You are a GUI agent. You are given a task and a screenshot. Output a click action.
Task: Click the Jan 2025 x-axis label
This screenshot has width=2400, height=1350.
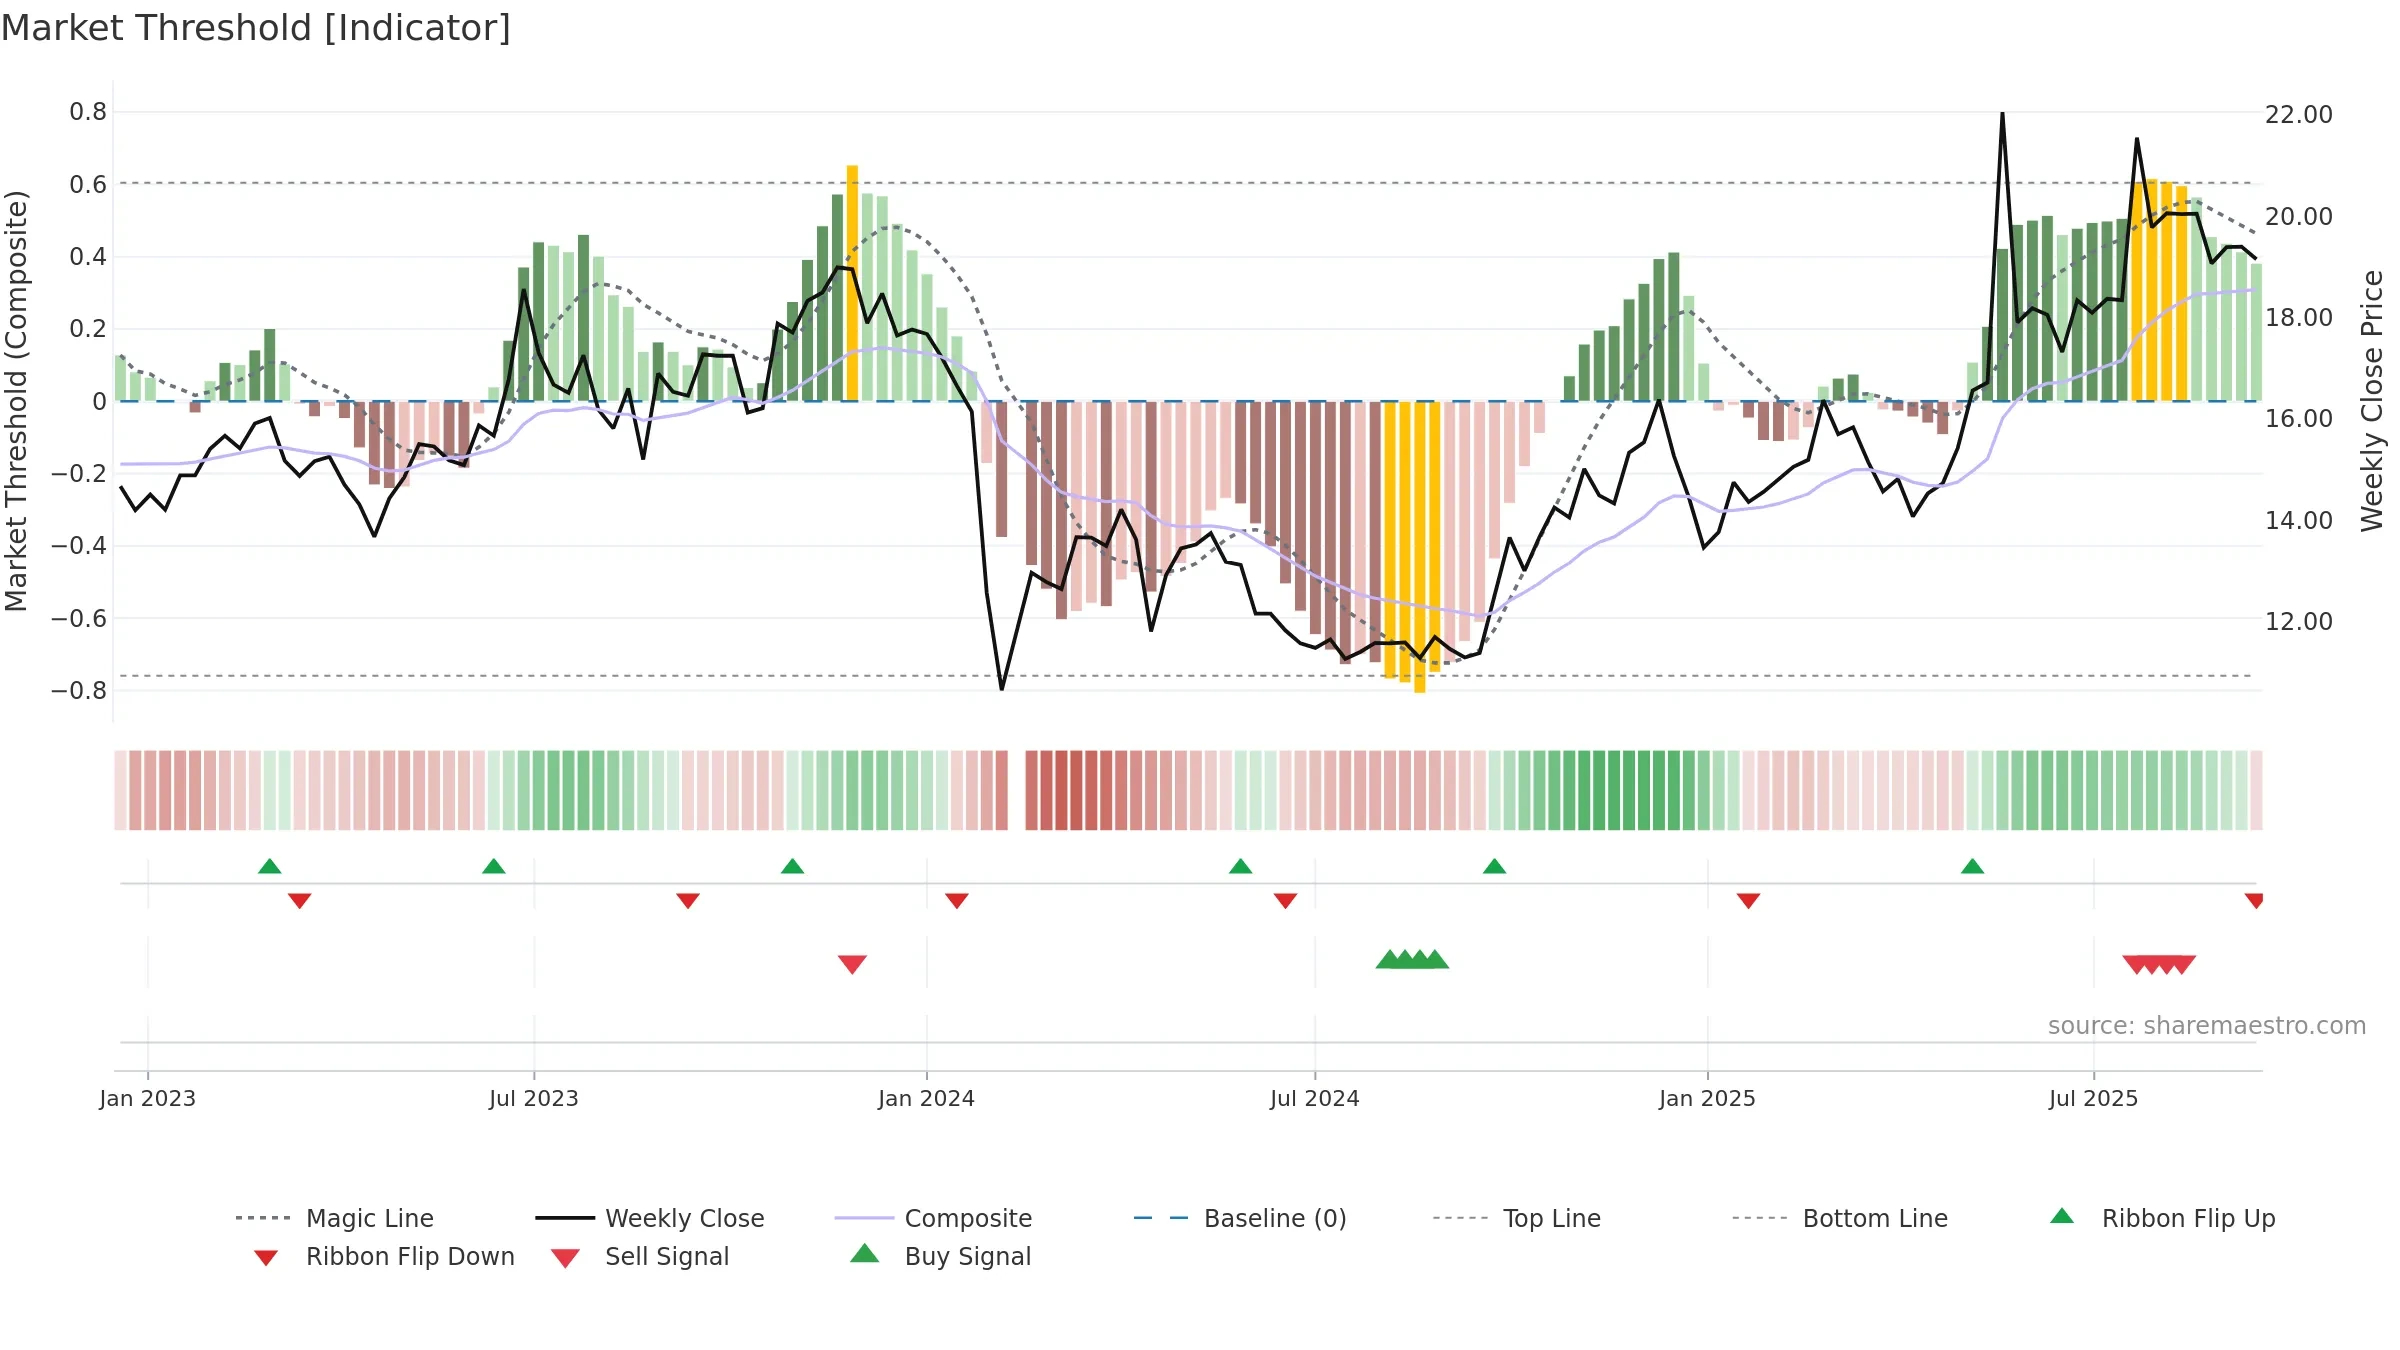pos(1707,1098)
